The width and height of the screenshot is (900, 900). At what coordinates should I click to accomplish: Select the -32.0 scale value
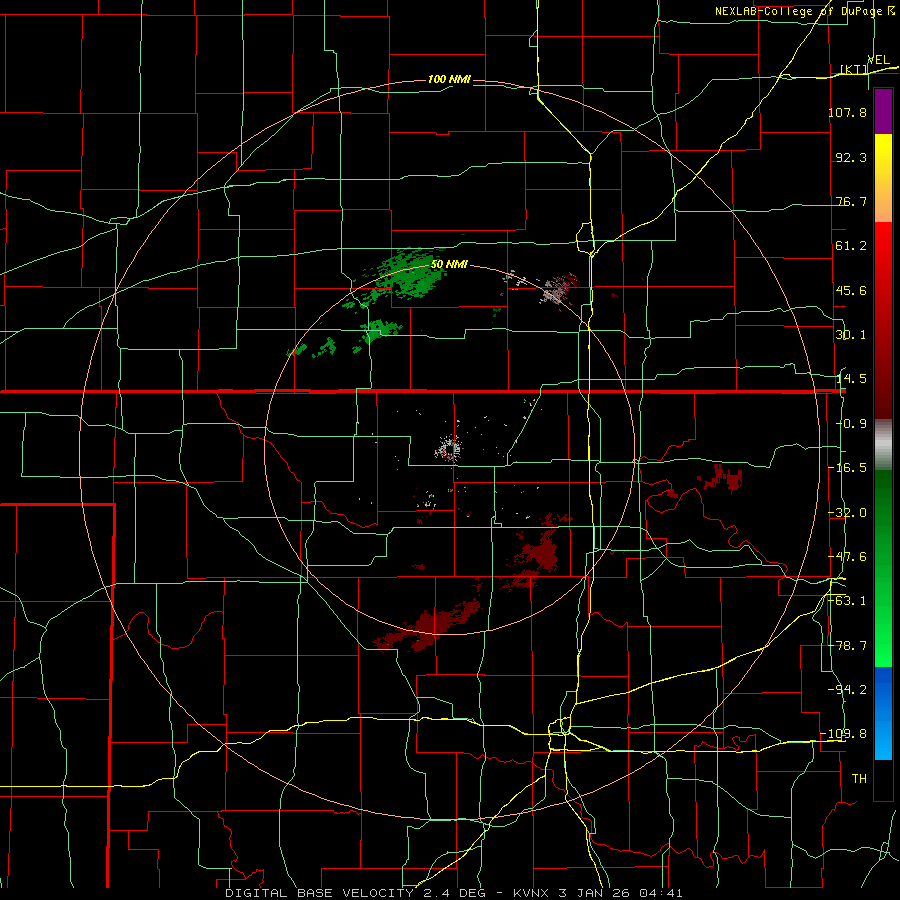point(847,513)
